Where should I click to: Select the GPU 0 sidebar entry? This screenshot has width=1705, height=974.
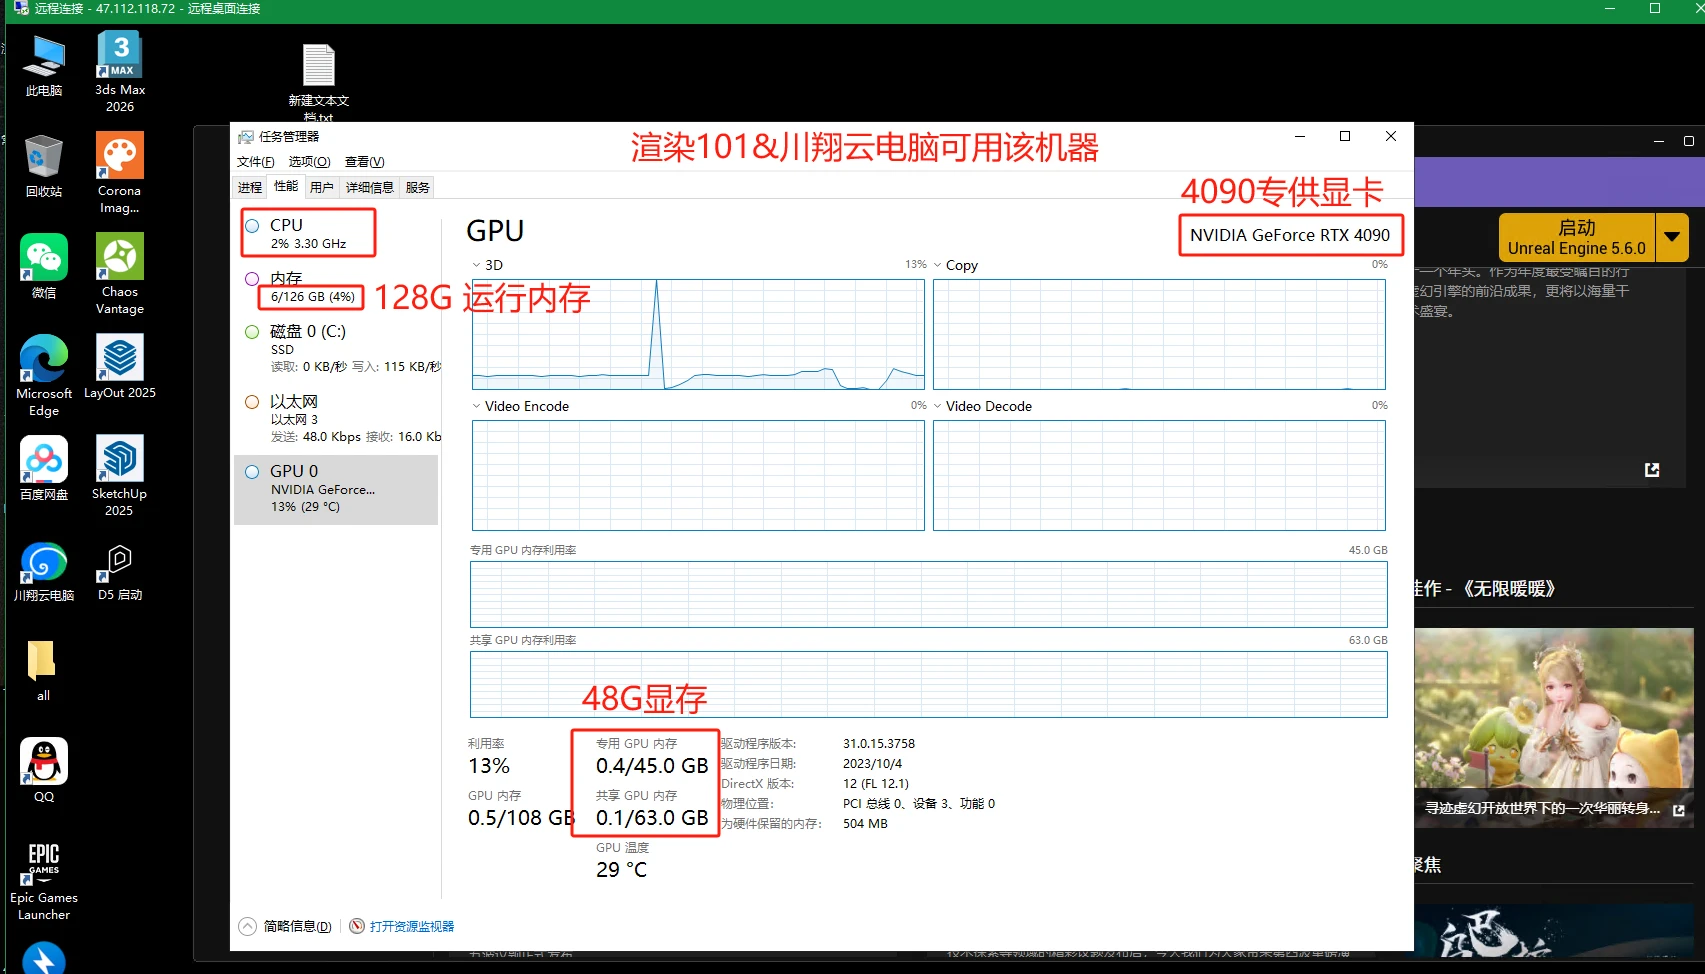tap(336, 490)
